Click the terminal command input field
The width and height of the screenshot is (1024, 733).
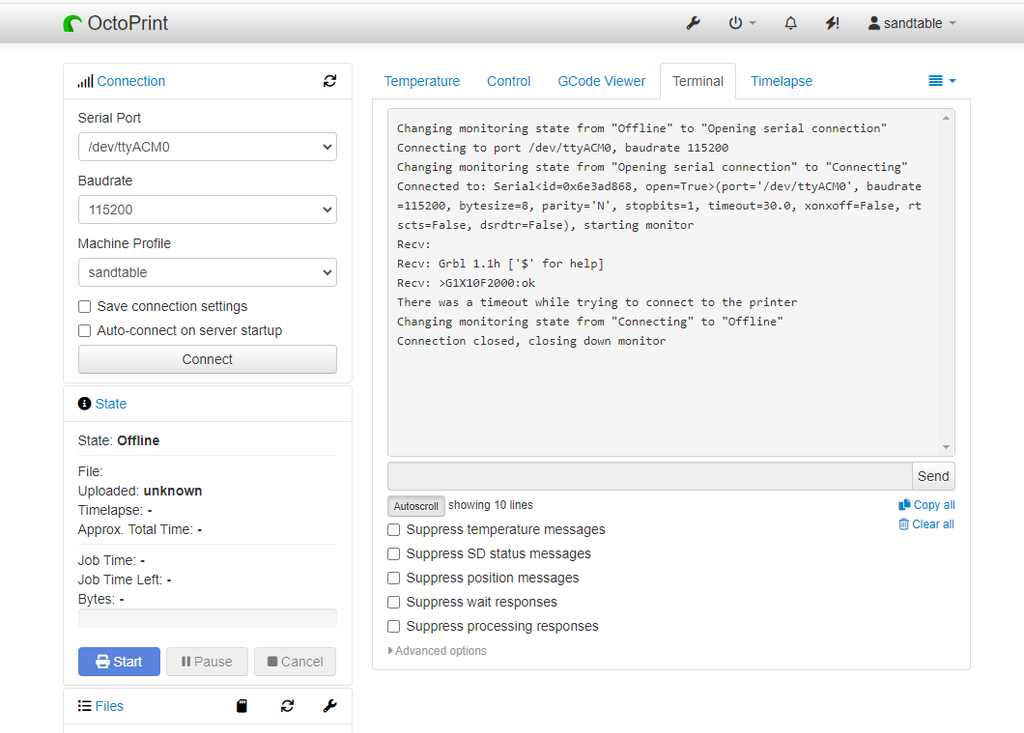(650, 476)
